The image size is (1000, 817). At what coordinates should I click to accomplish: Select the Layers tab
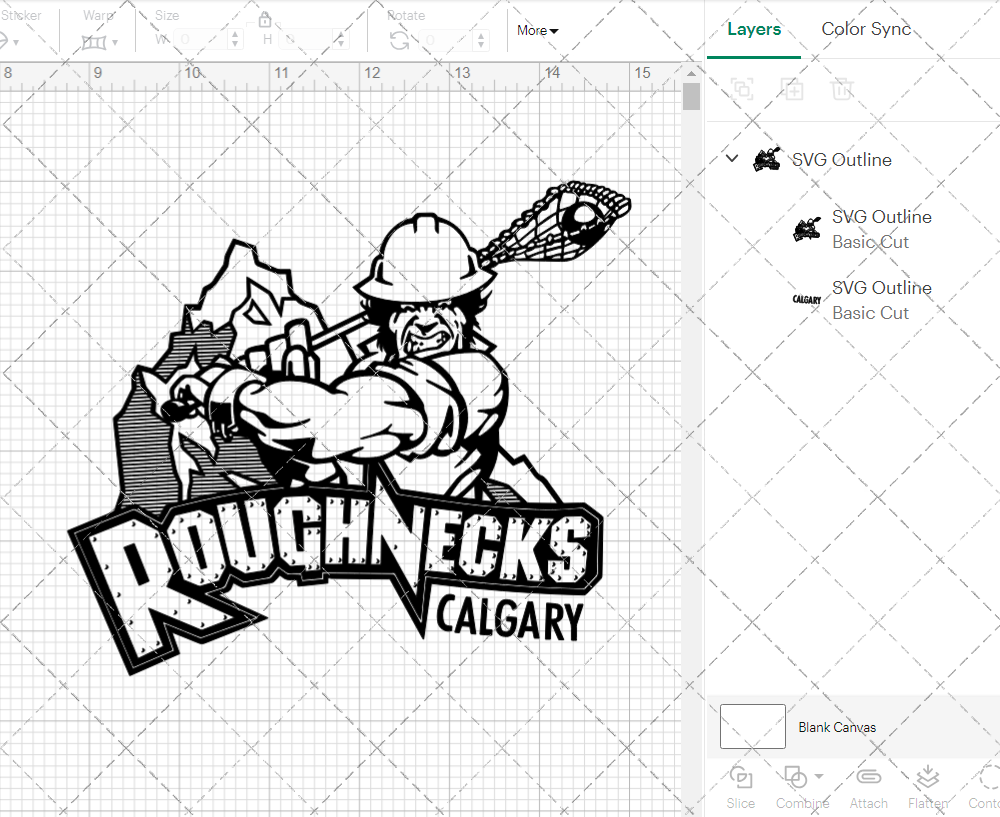click(x=754, y=29)
